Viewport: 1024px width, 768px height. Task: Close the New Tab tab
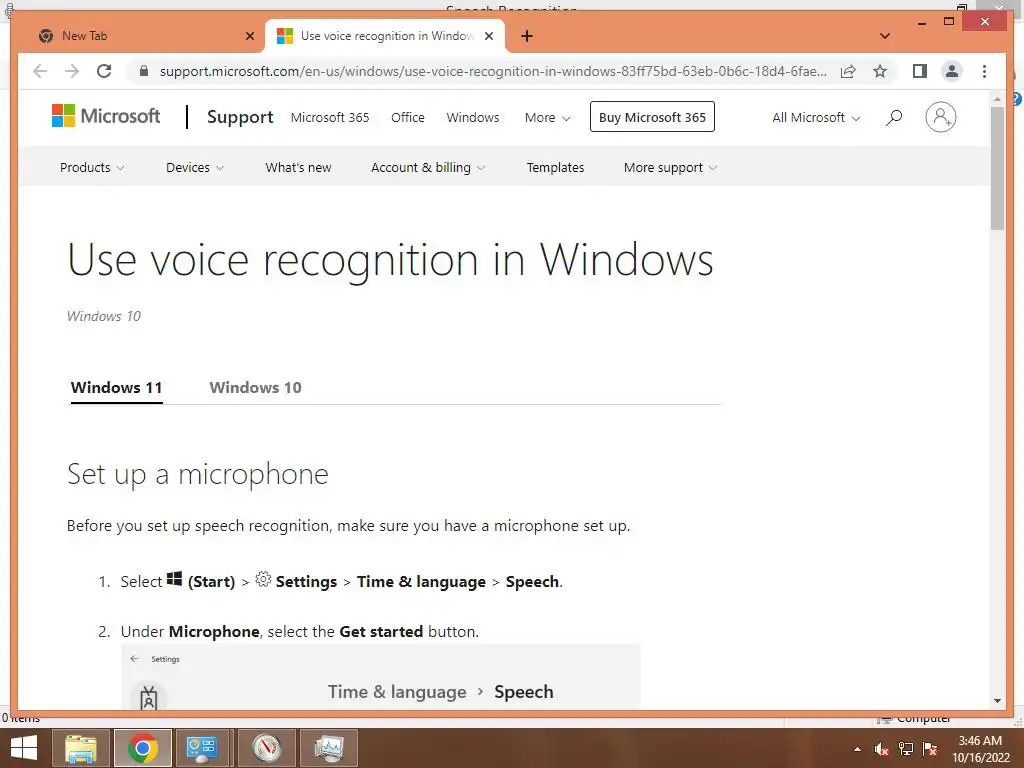(x=249, y=36)
